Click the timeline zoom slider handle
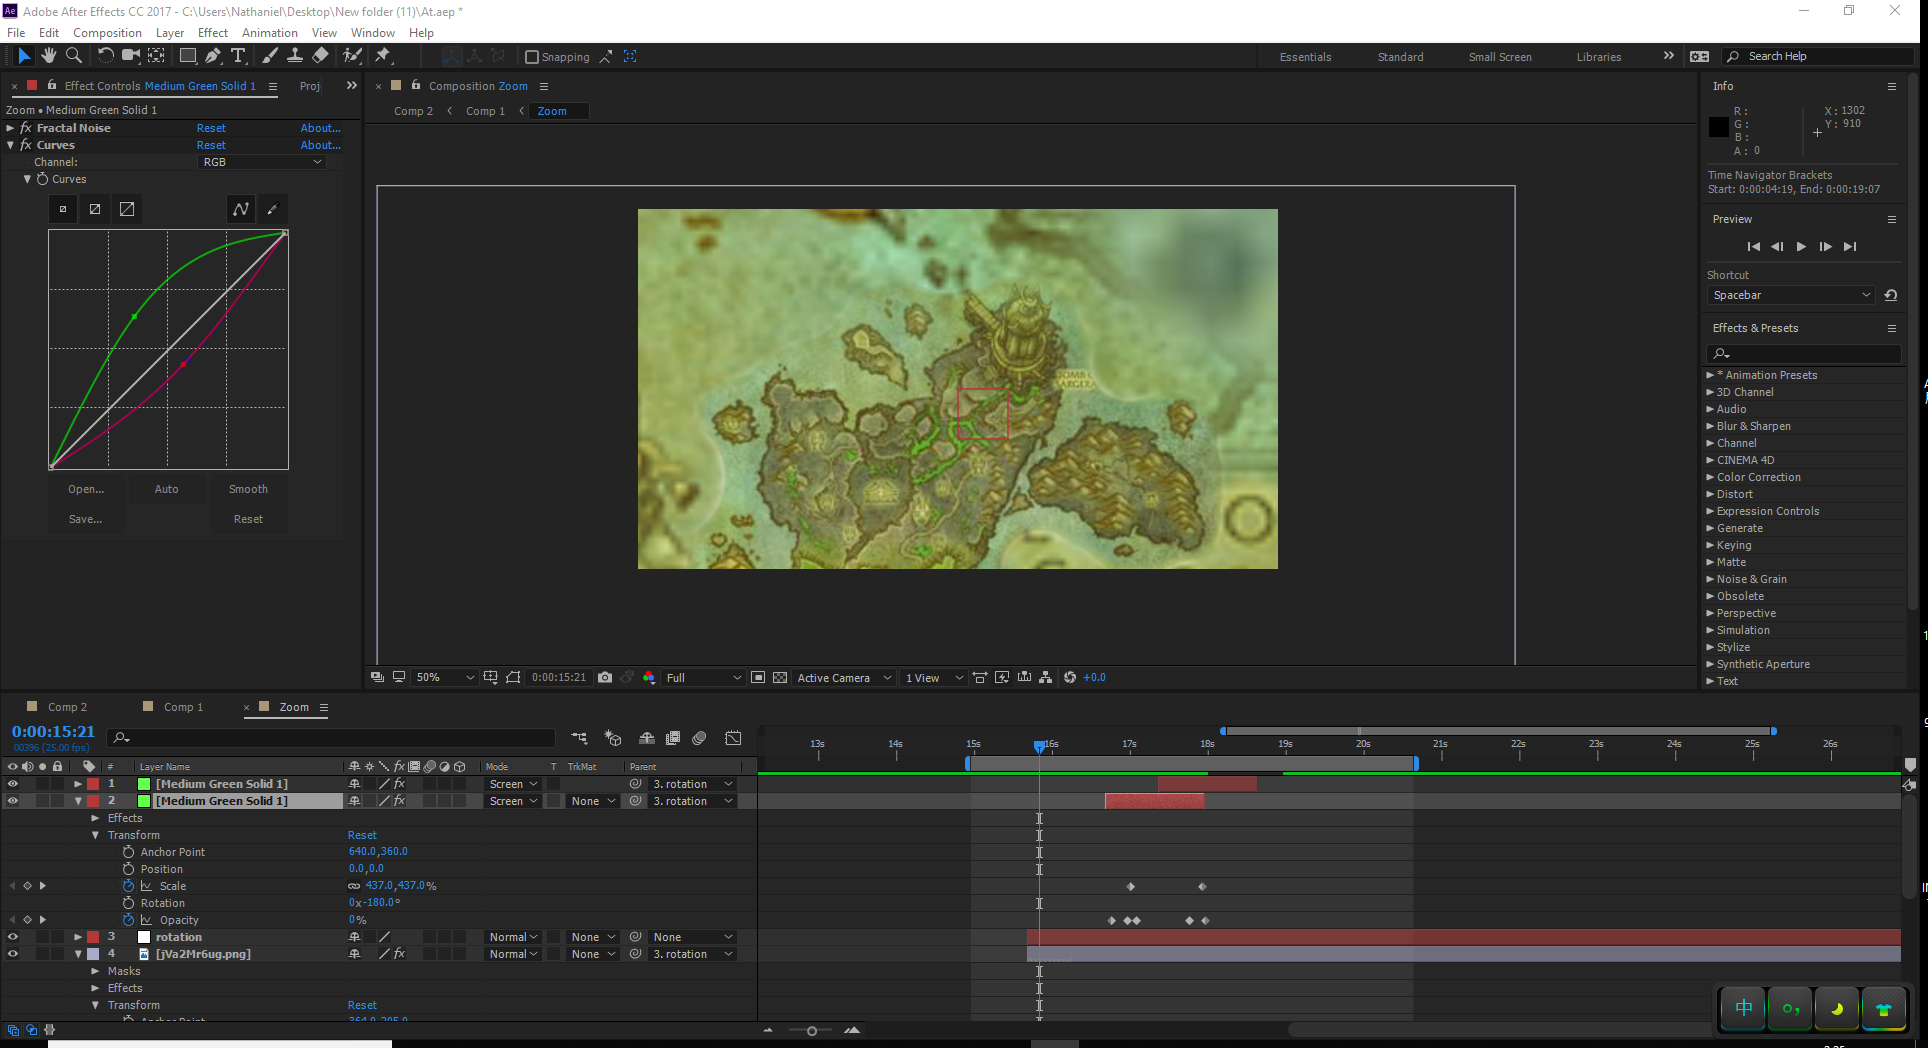Viewport: 1928px width, 1048px height. 812,1030
